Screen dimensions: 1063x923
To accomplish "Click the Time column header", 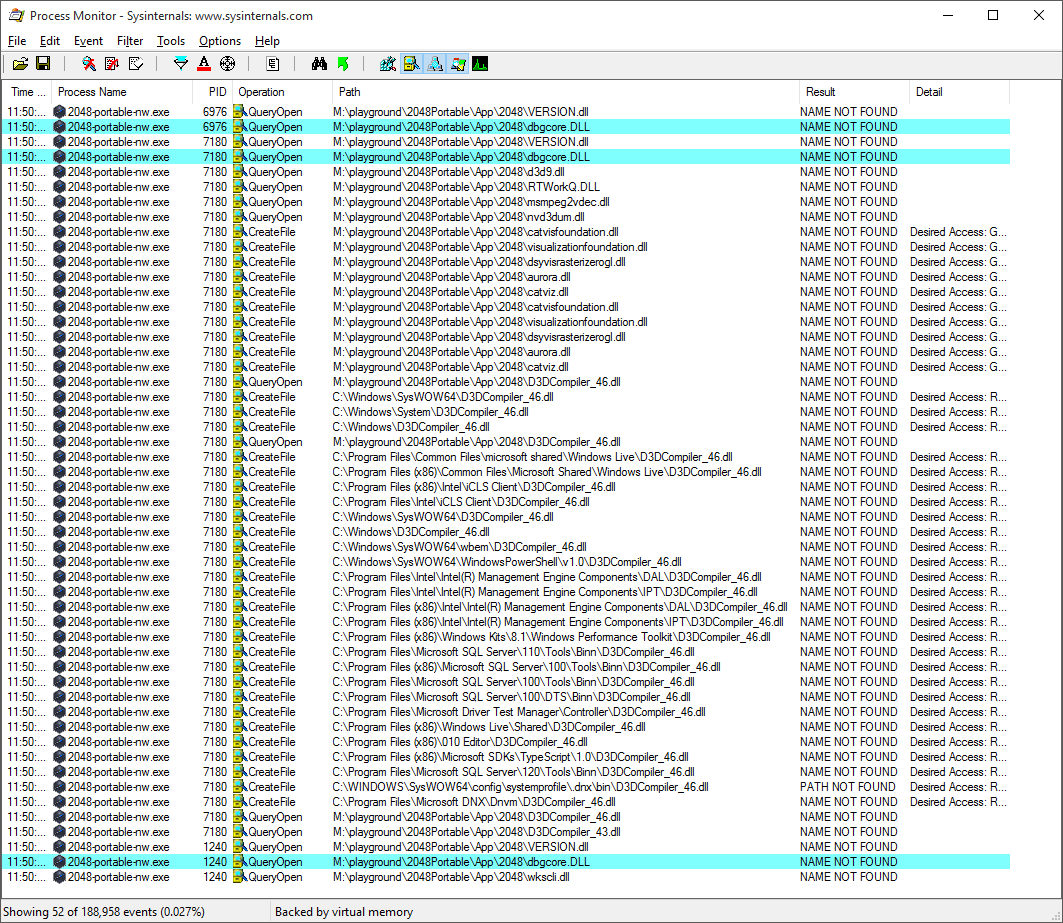I will pos(27,92).
